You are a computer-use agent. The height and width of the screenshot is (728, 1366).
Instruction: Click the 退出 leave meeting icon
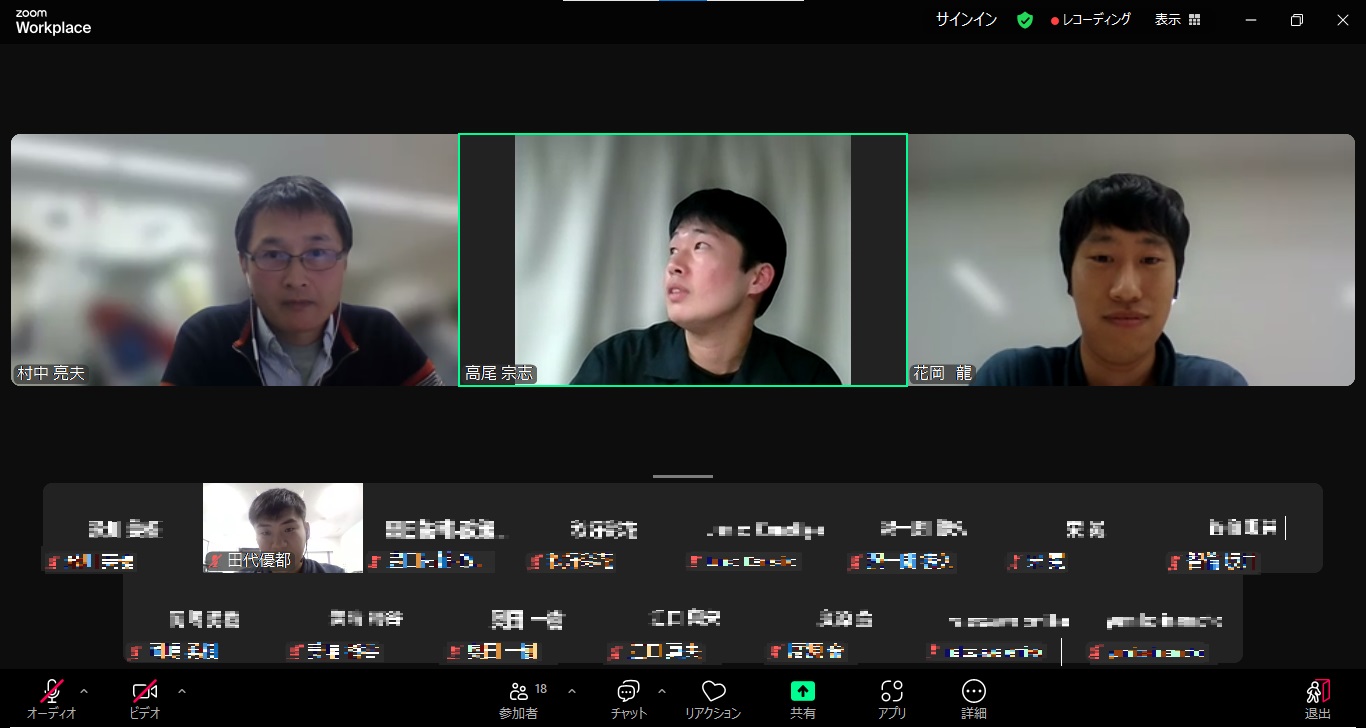click(1317, 692)
